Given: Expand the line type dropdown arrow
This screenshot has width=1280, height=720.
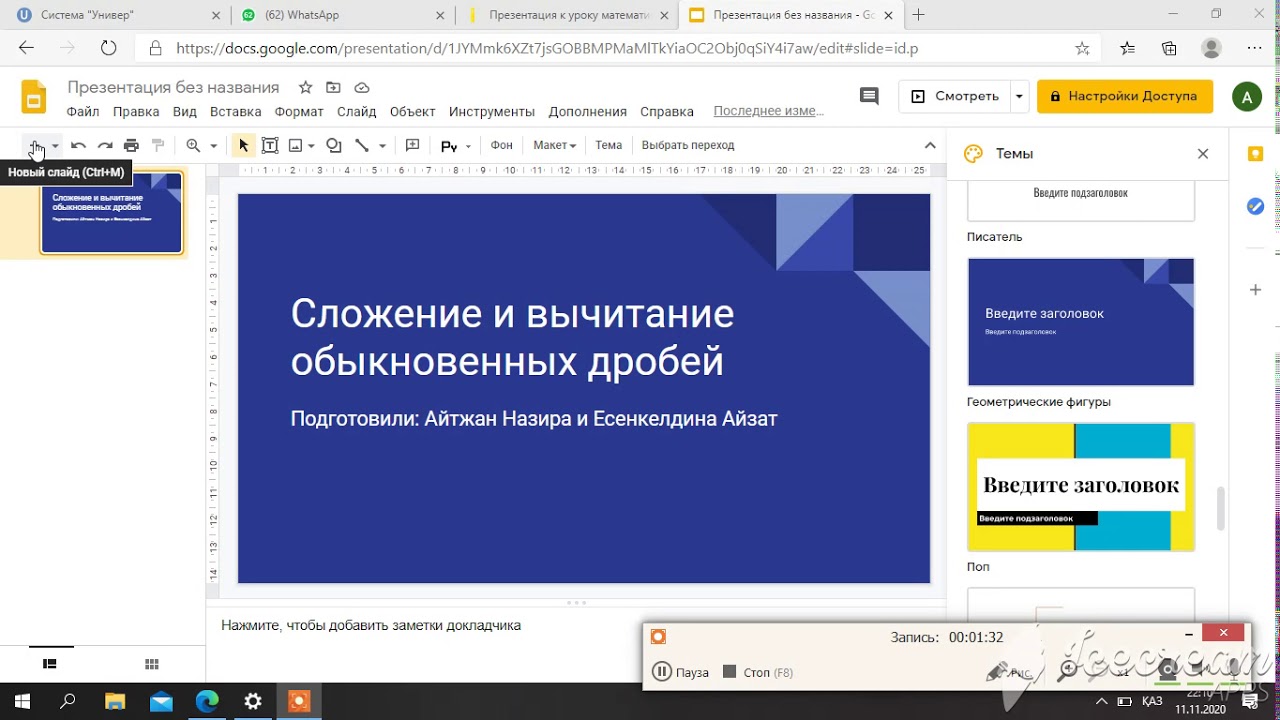Looking at the screenshot, I should tap(382, 146).
